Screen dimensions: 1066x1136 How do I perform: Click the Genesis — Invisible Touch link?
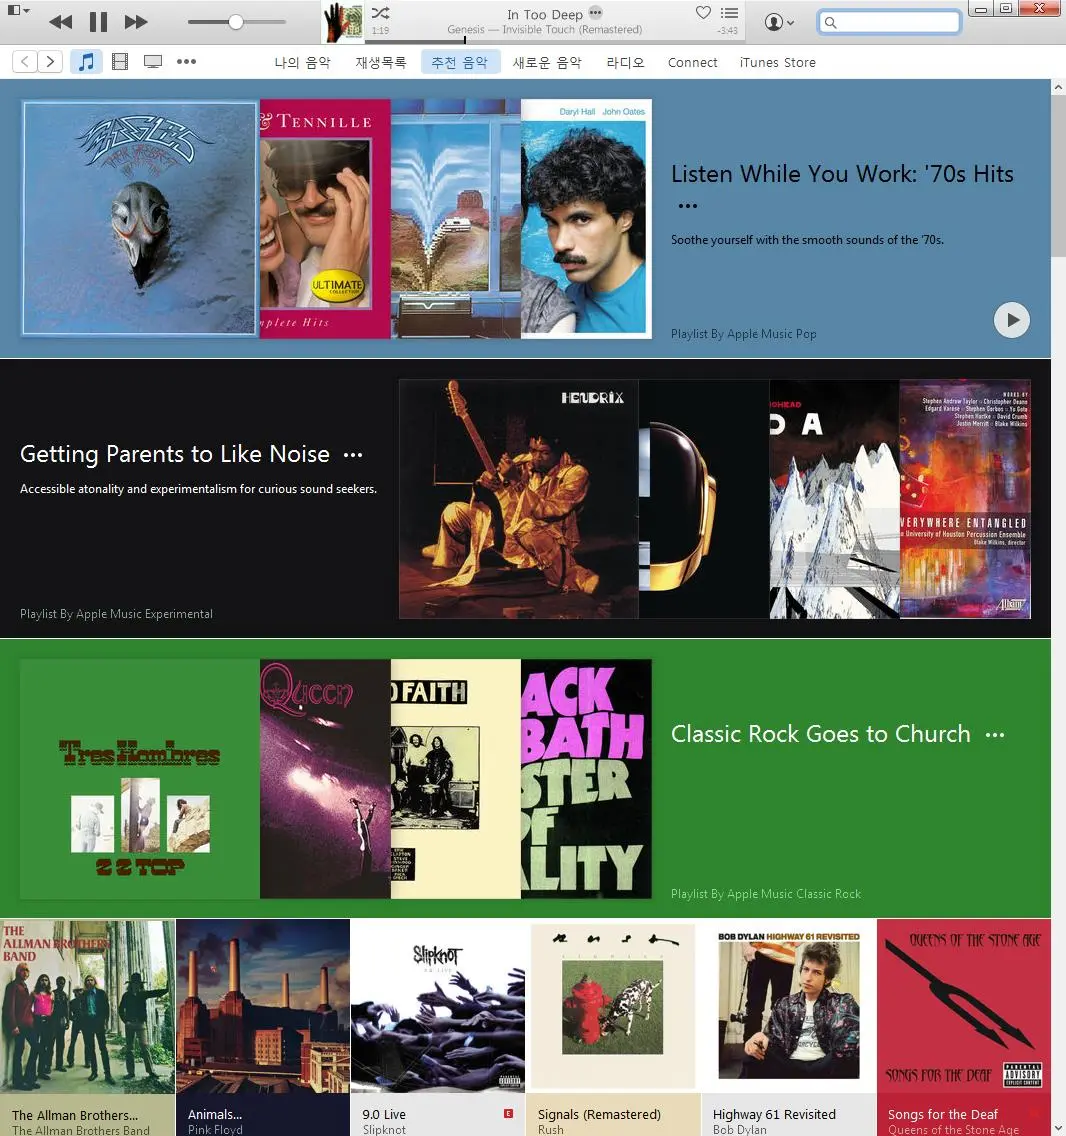coord(545,30)
